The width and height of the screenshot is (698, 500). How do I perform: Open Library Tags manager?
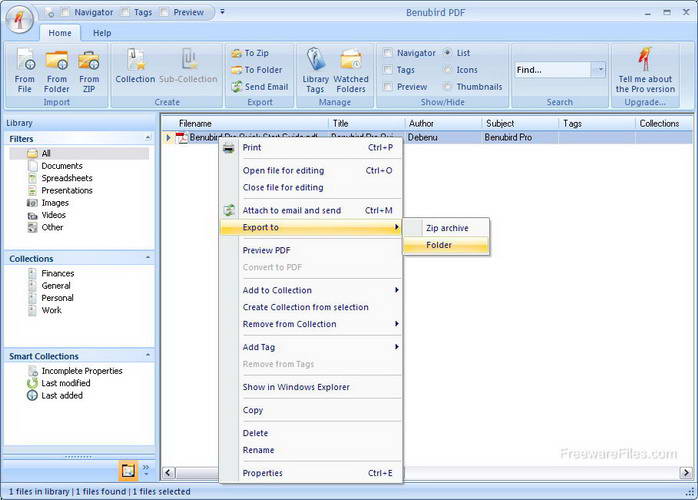(316, 71)
